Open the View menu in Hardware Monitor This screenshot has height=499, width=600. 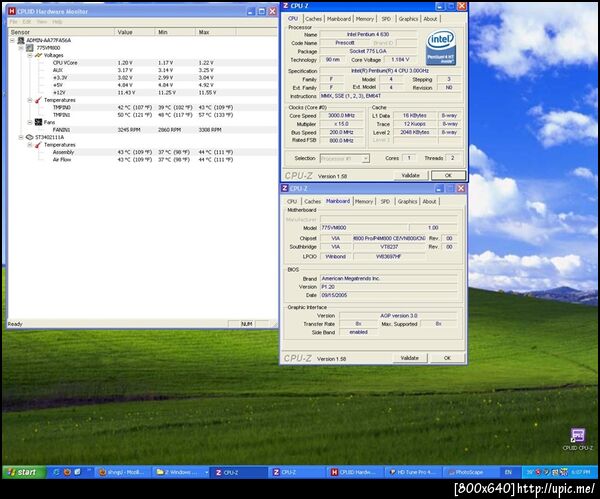point(42,21)
